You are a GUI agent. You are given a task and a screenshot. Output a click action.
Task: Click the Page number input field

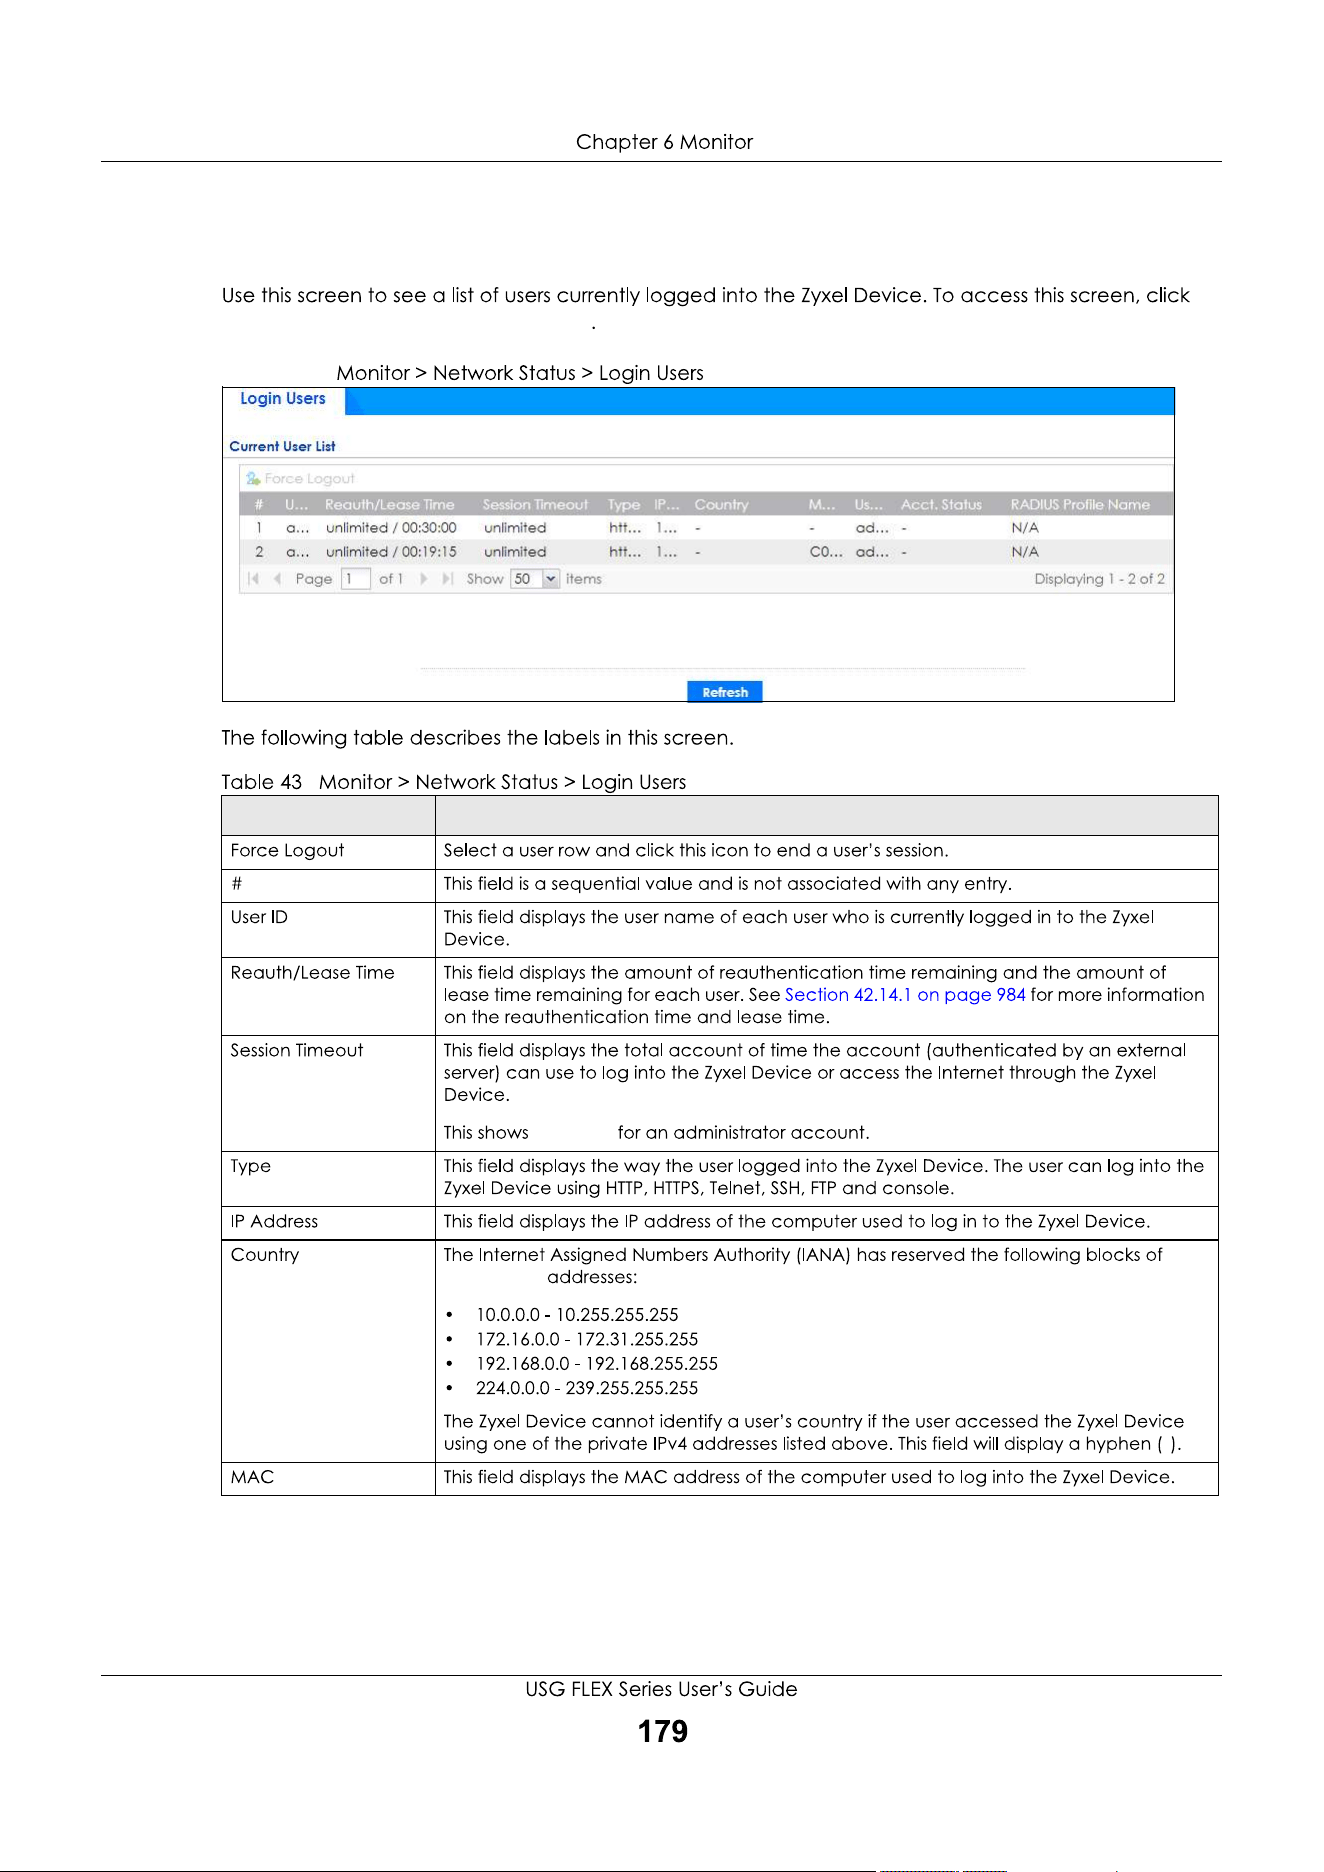[x=355, y=579]
